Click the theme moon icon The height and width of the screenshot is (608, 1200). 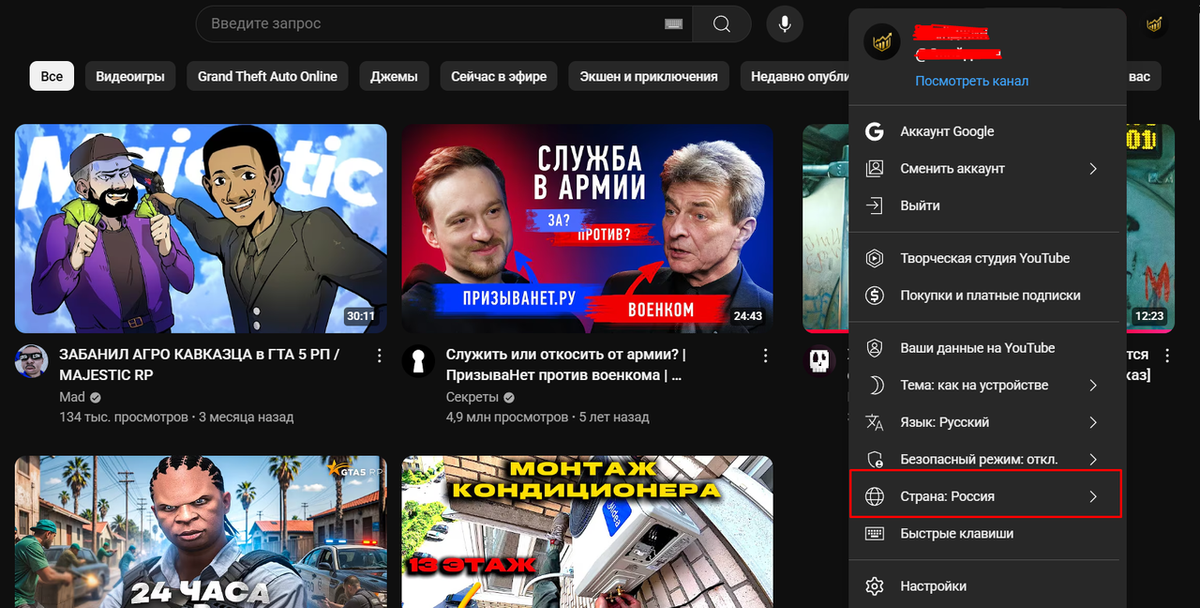tap(875, 385)
